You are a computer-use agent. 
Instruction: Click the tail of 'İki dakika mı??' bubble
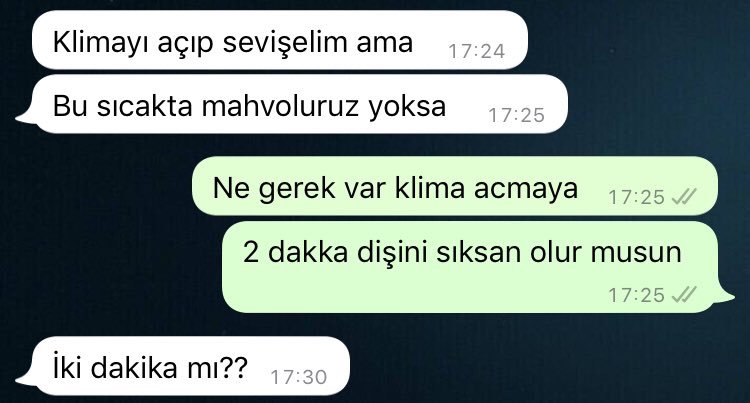pyautogui.click(x=26, y=379)
